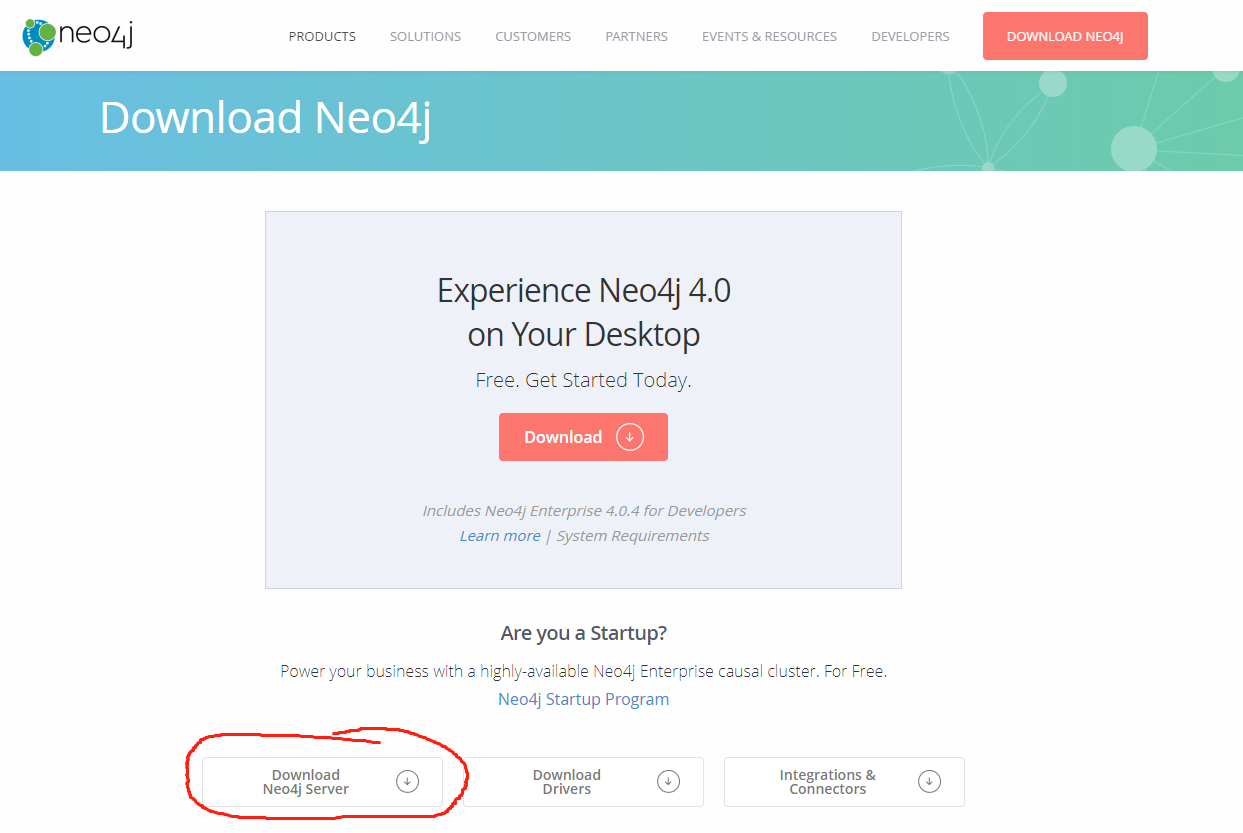Select the circled Download Neo4j Server section
This screenshot has height=833, width=1243.
[x=323, y=781]
